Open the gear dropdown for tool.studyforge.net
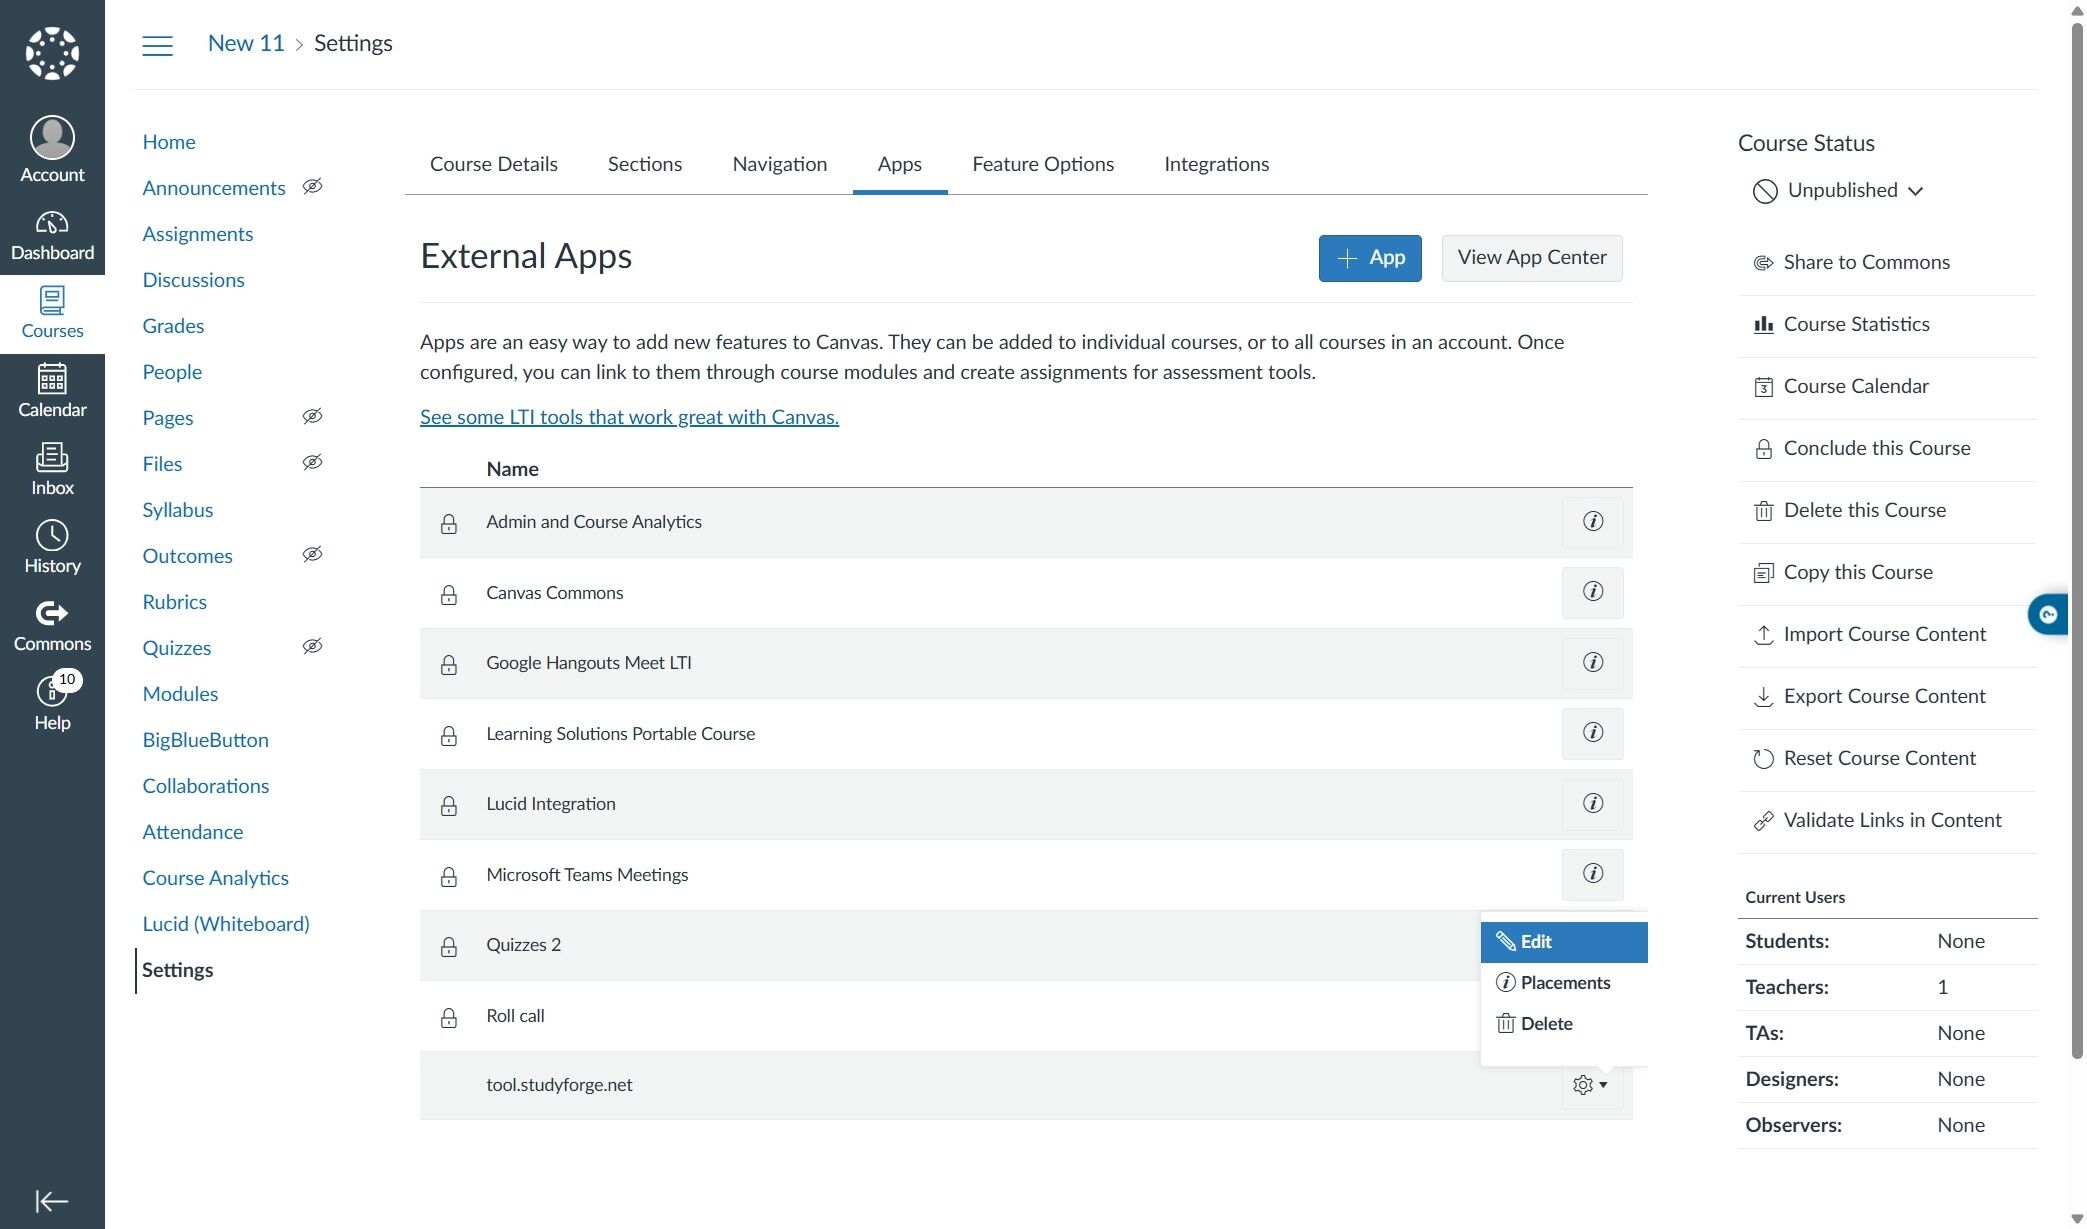 (1589, 1085)
